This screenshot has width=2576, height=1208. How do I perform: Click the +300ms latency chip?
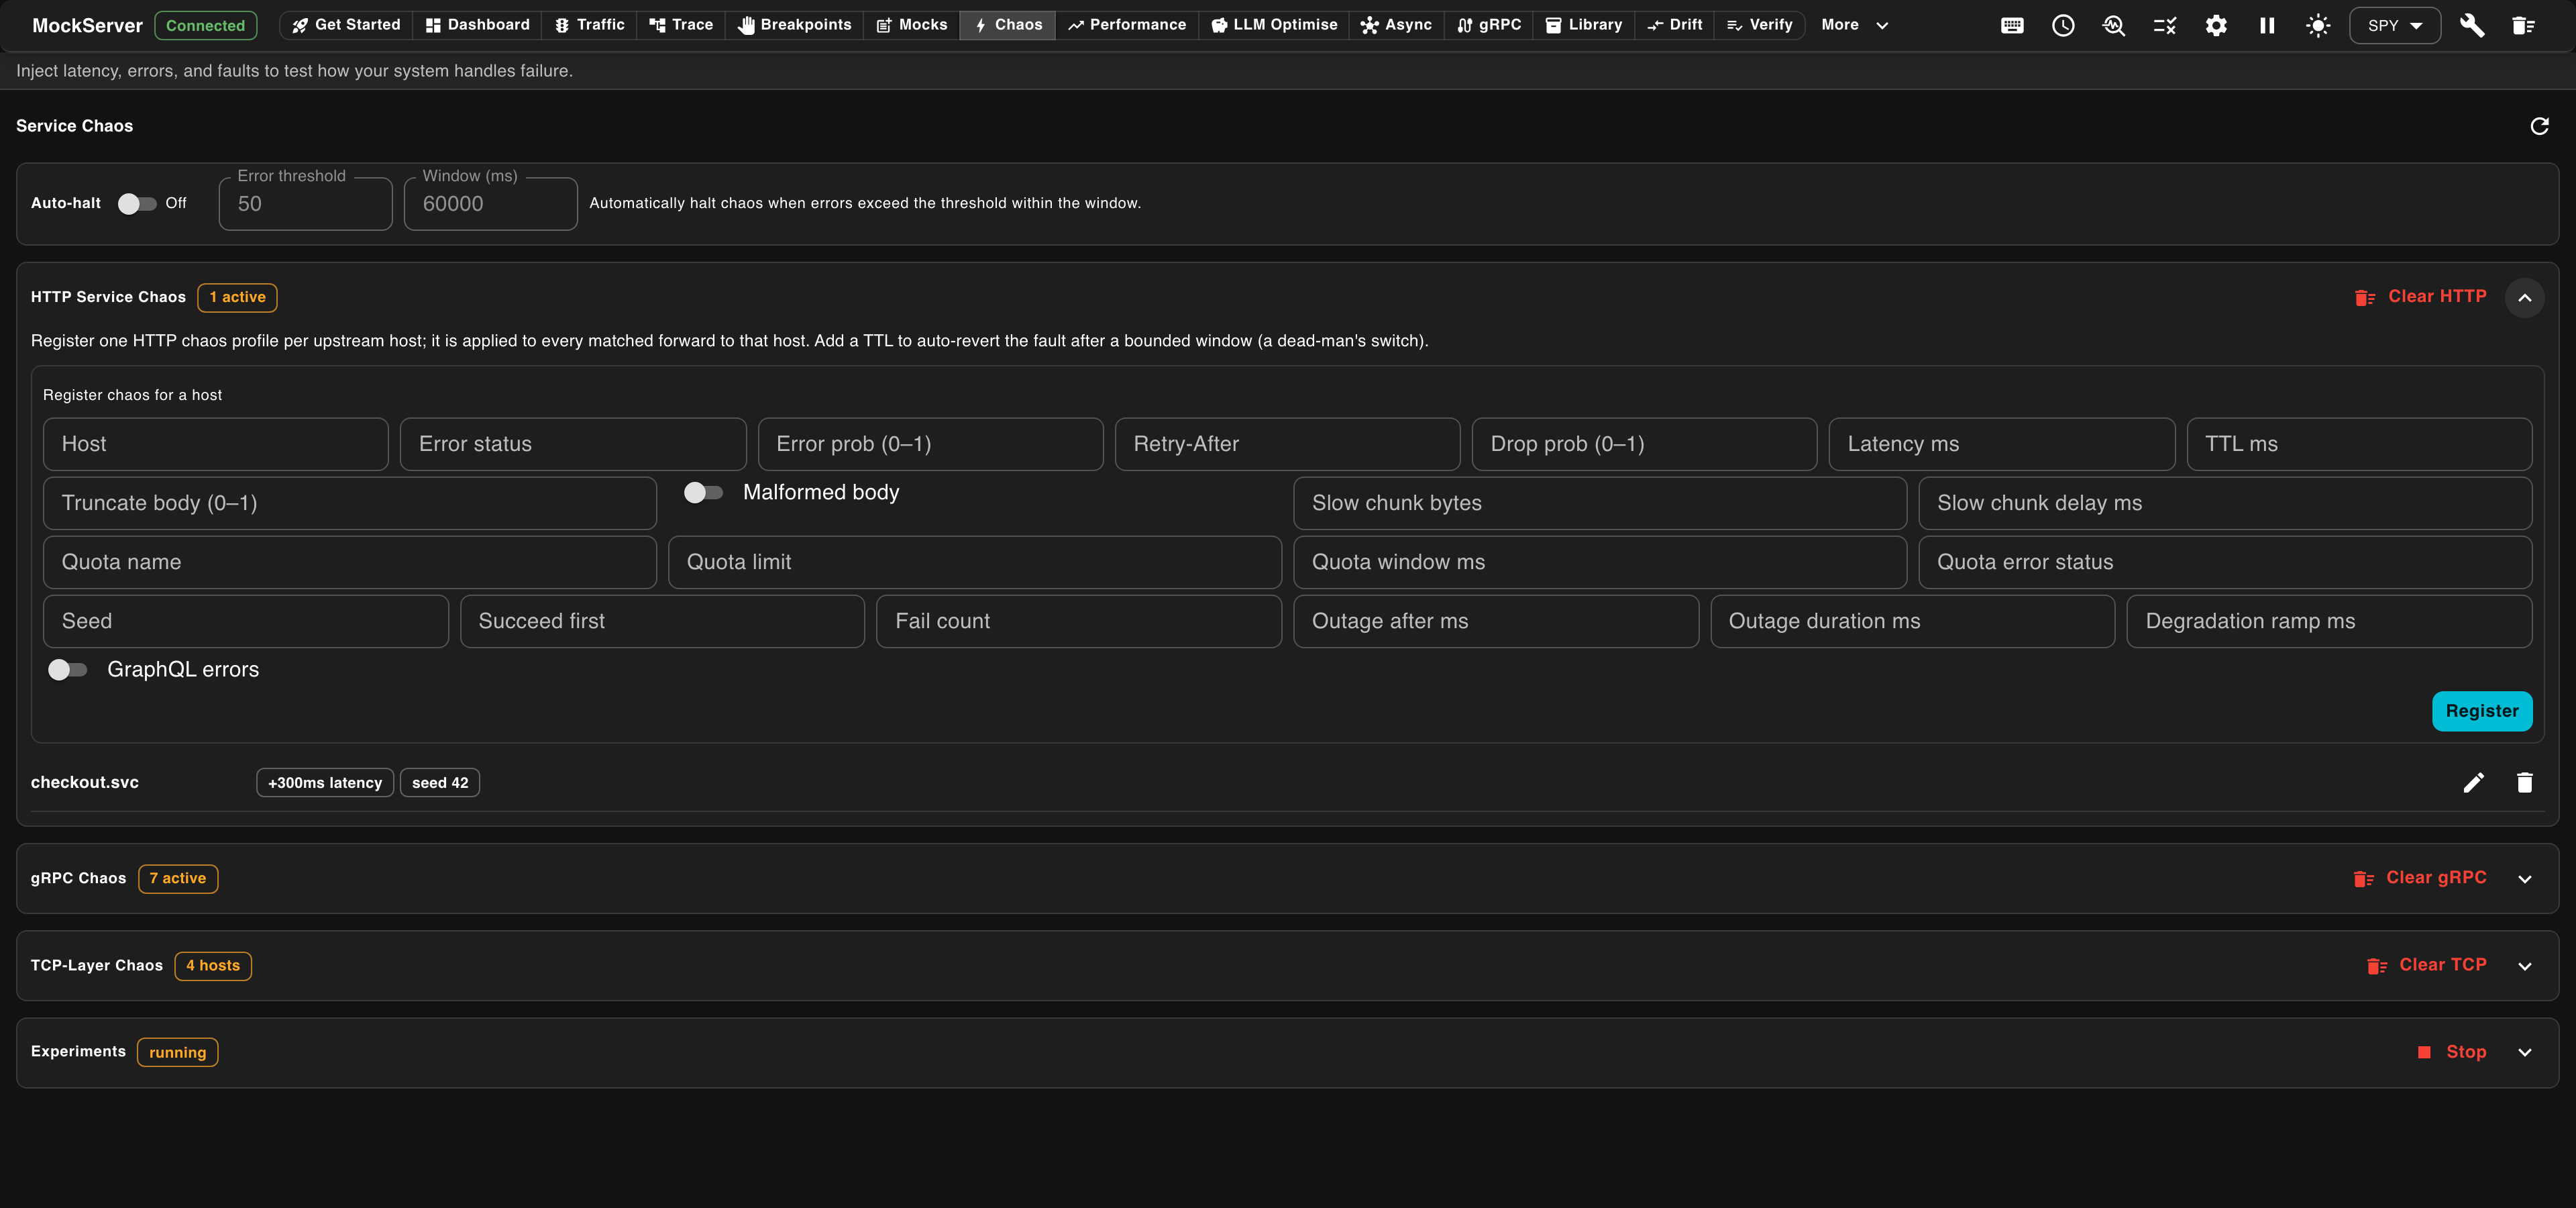click(x=325, y=783)
